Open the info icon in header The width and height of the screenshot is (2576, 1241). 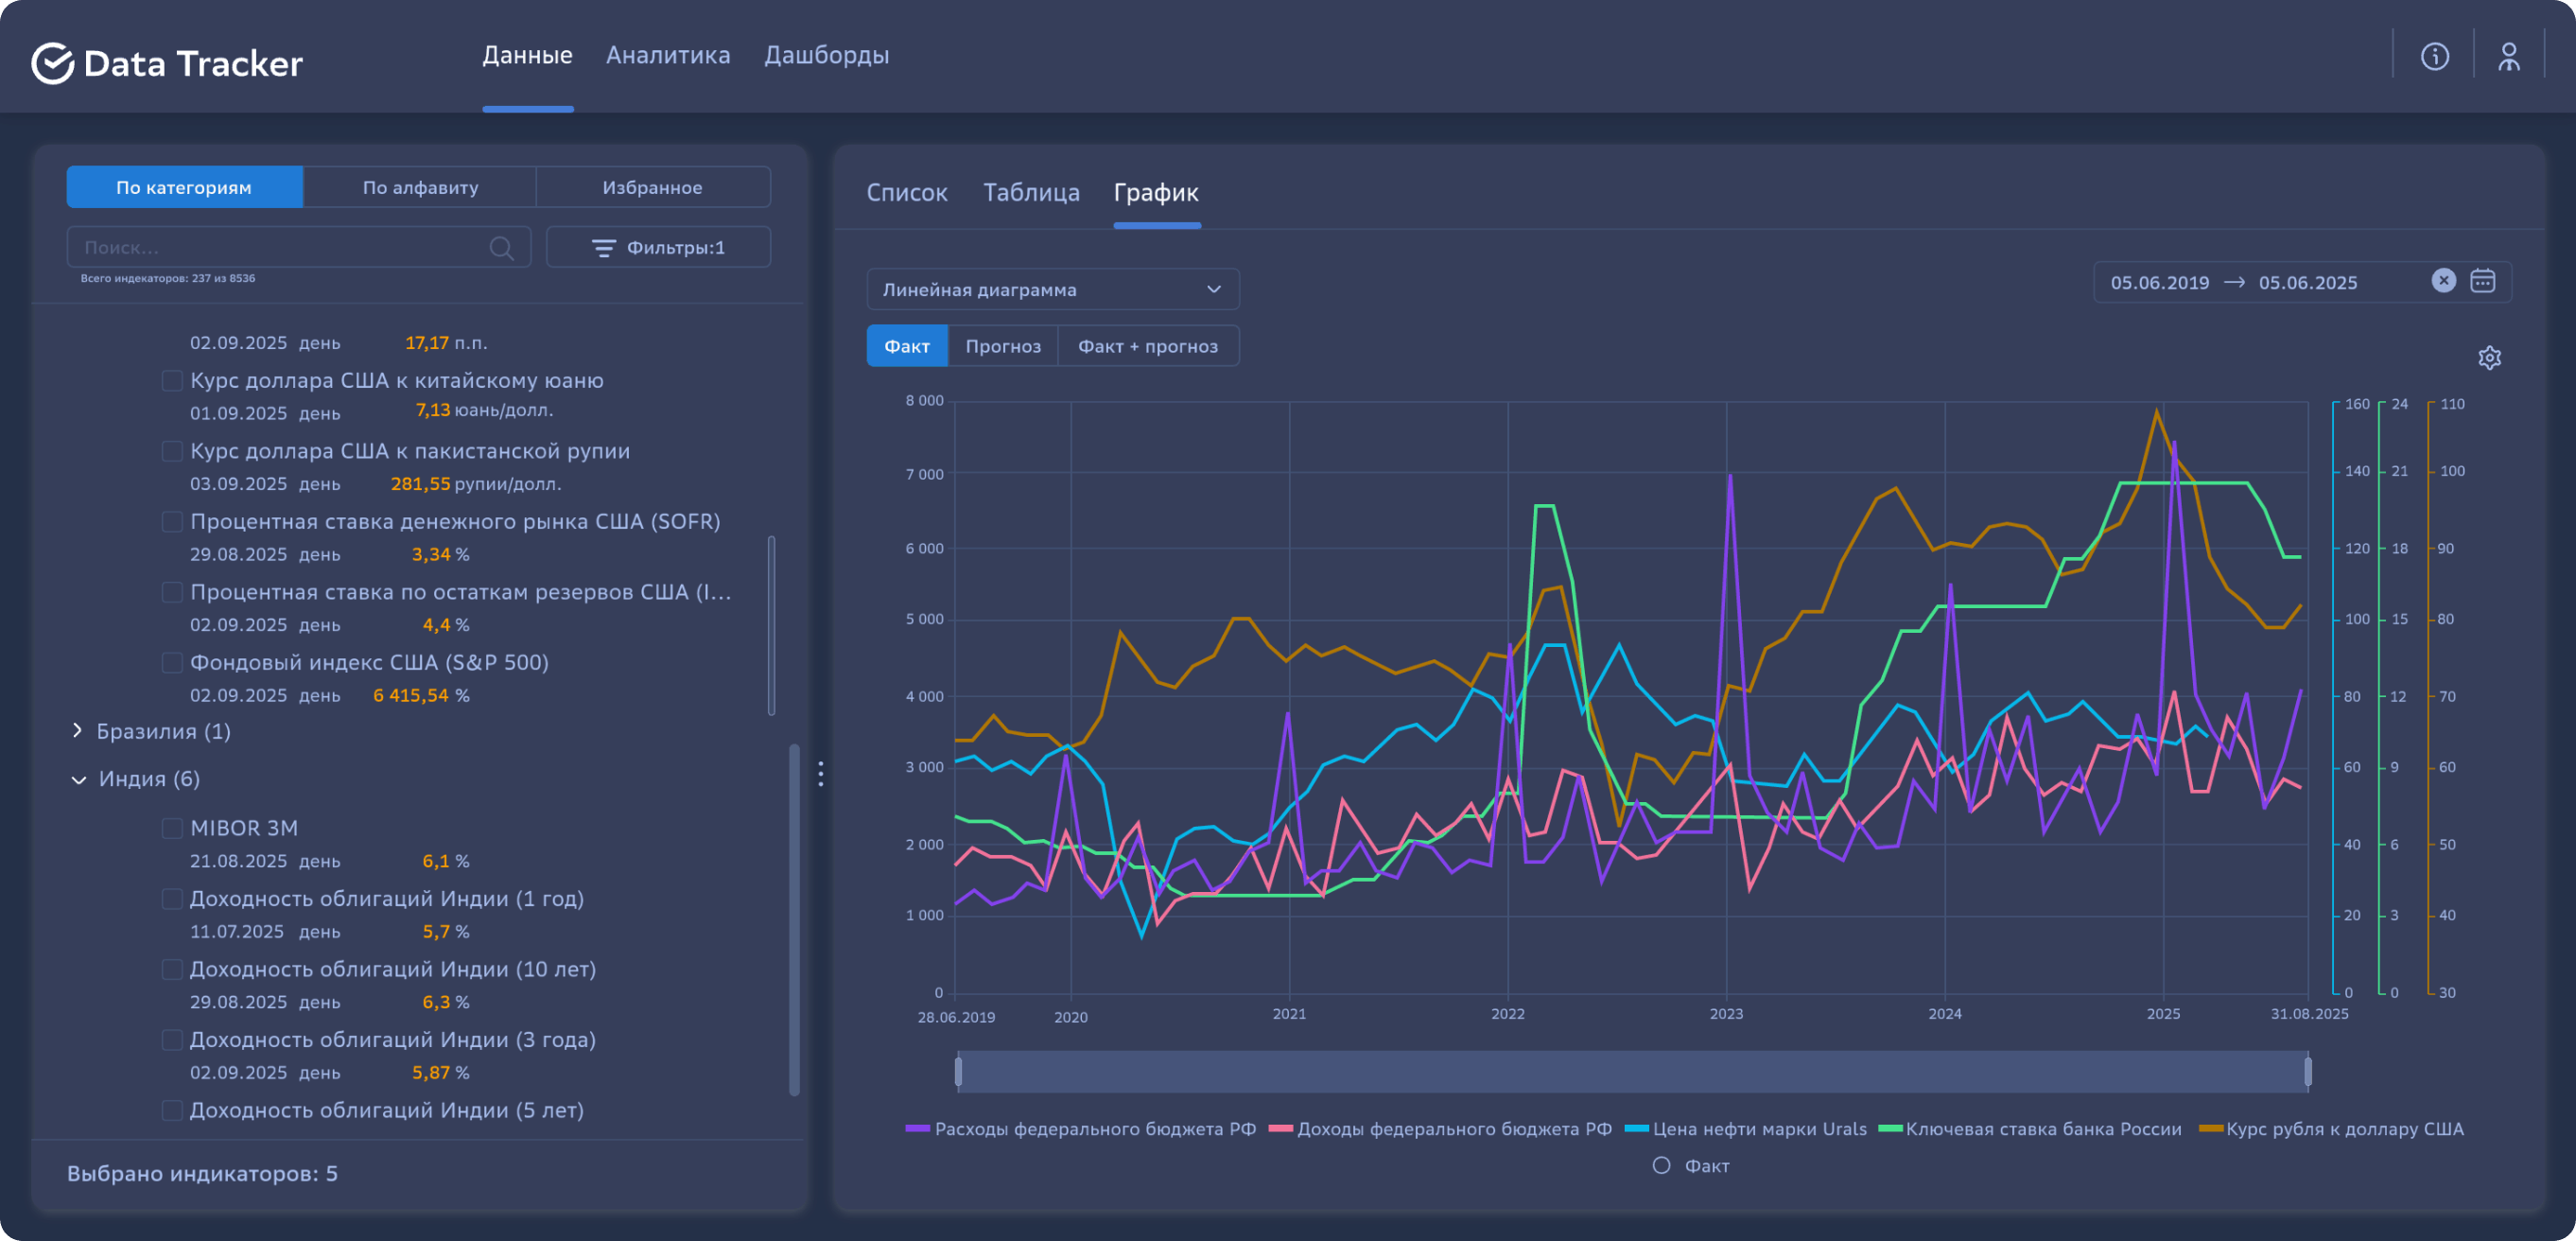2434,57
